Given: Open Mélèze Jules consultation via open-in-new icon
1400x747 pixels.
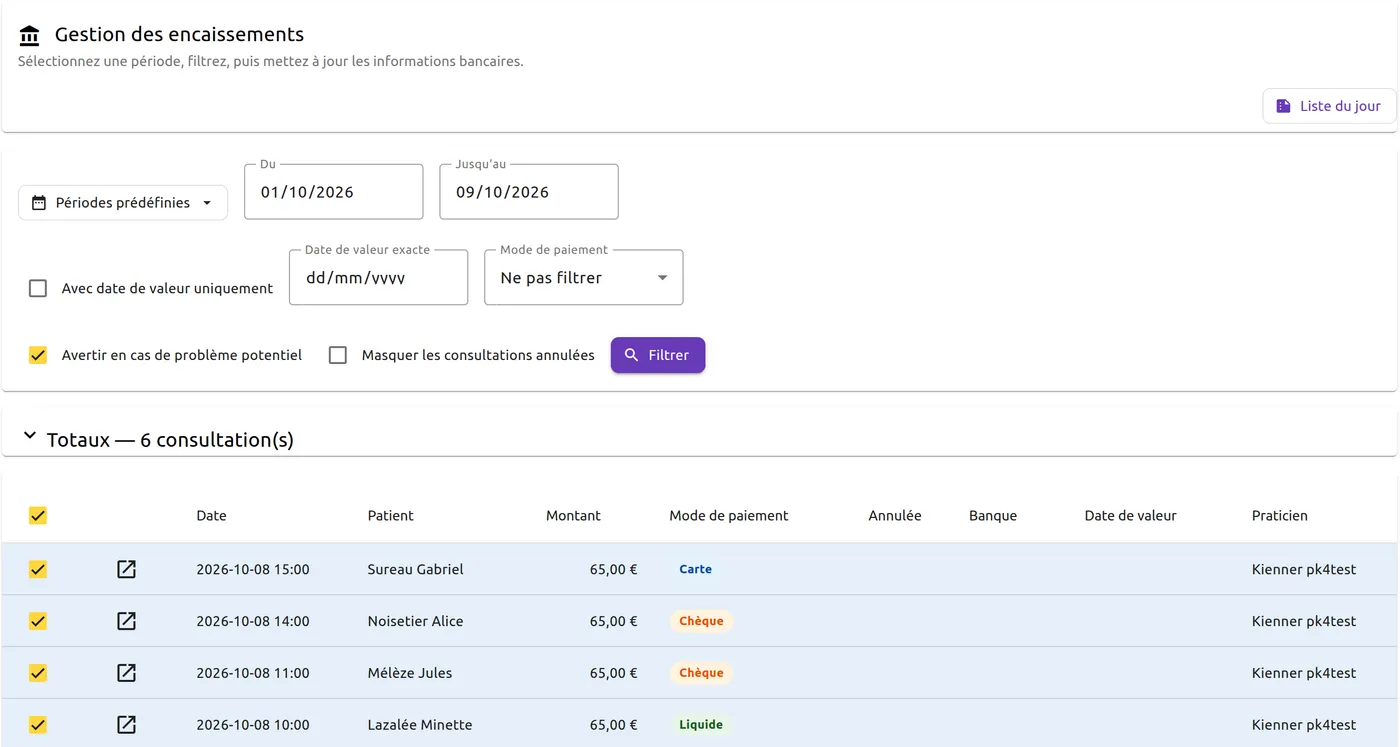Looking at the screenshot, I should 126,673.
